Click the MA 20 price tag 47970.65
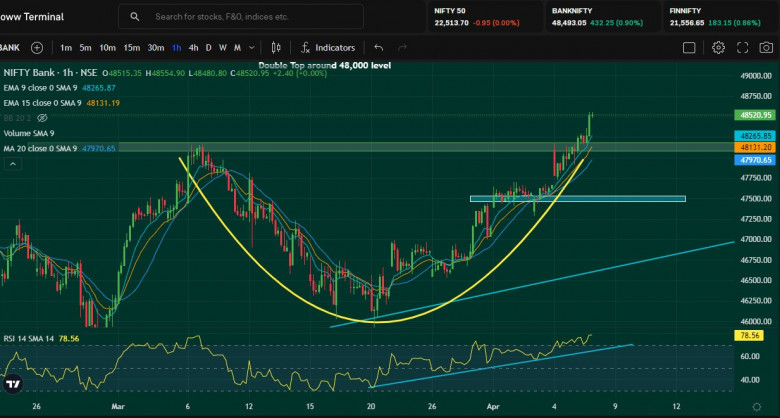Image resolution: width=780 pixels, height=418 pixels. pyautogui.click(x=756, y=160)
